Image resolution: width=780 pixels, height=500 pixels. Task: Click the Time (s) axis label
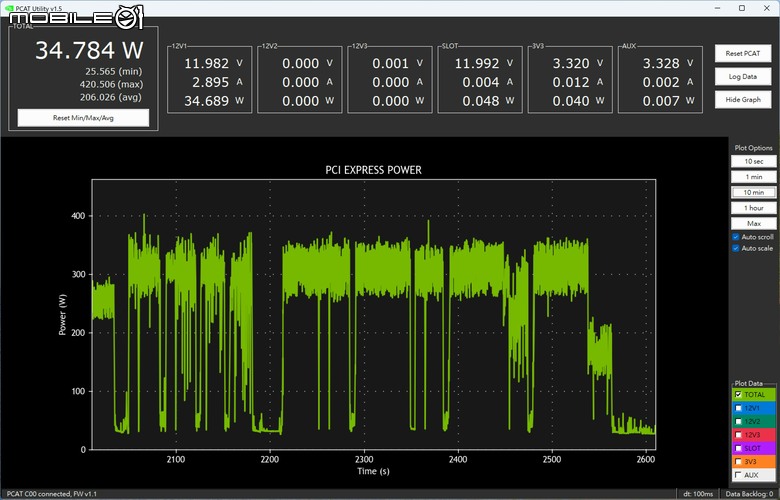(x=373, y=471)
